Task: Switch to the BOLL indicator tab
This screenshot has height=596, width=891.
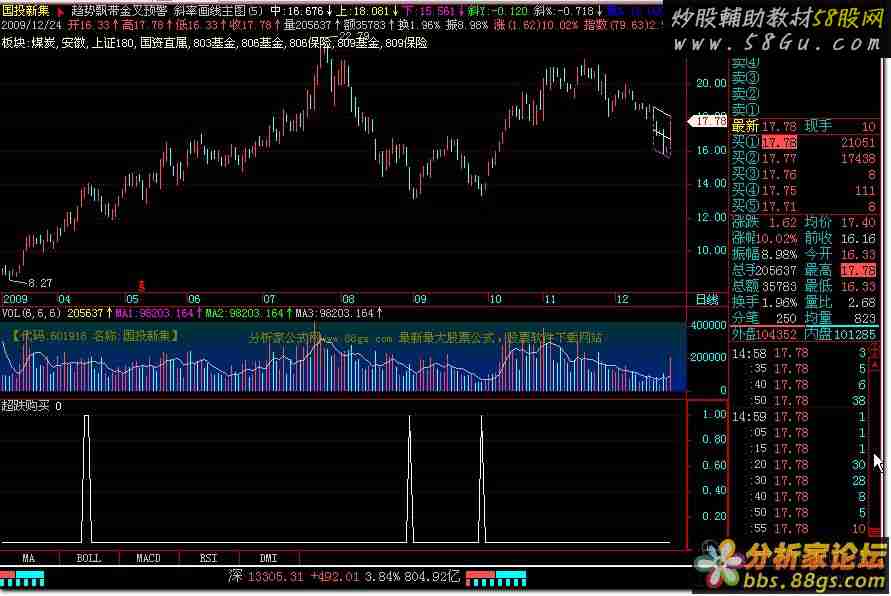Action: [x=89, y=558]
